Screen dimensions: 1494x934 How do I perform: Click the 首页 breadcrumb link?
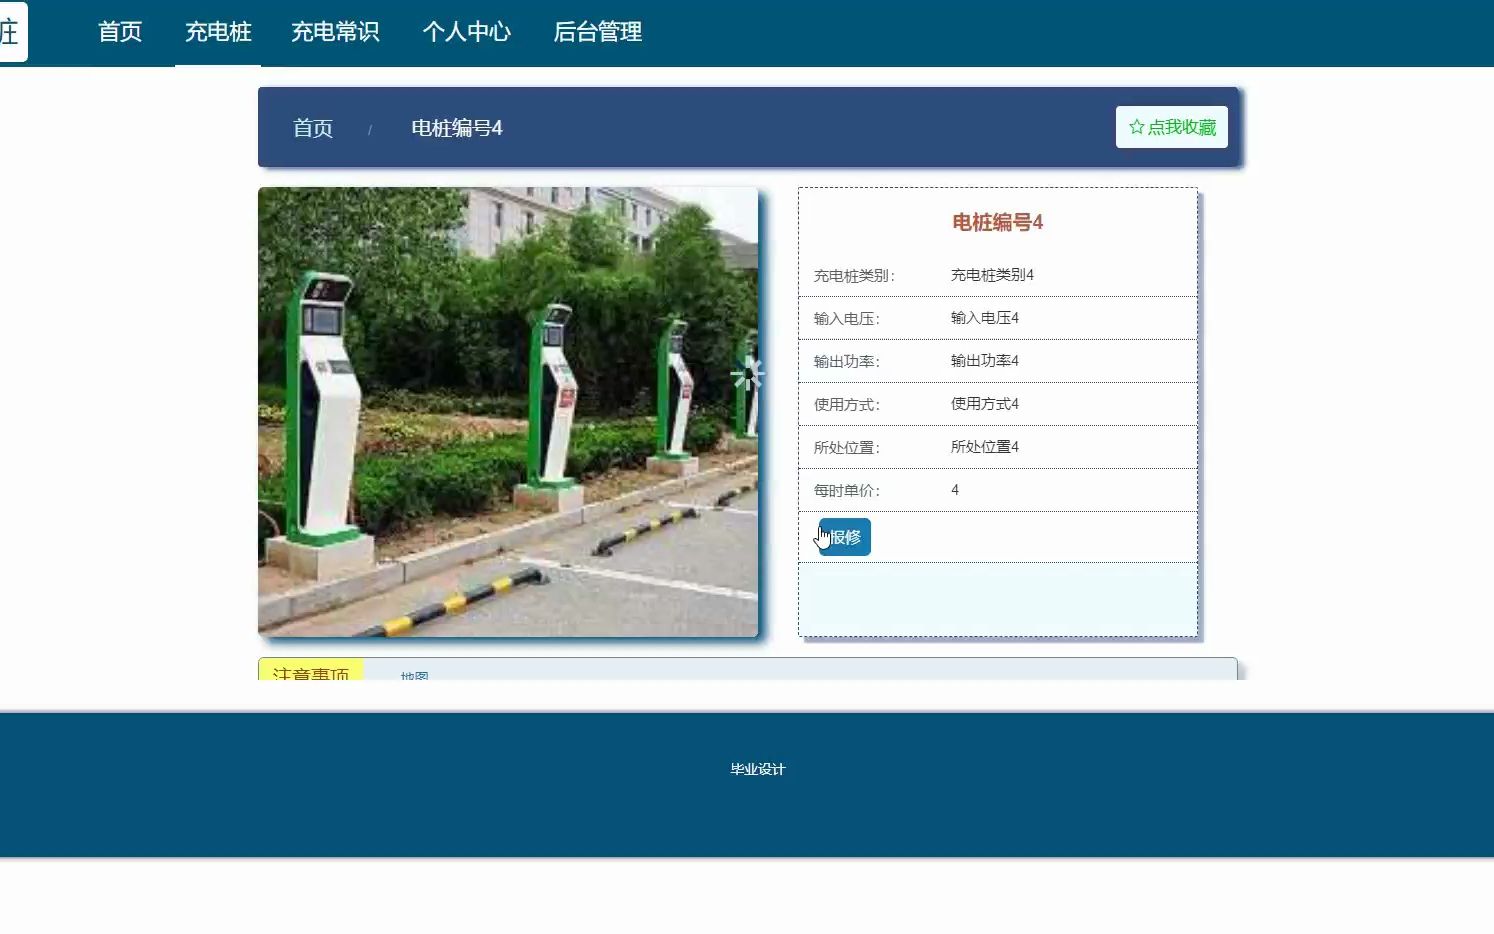(313, 128)
